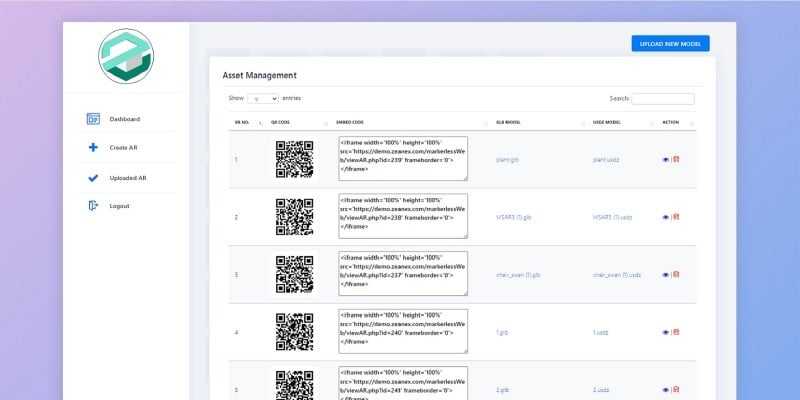View the plant.glb asset with eye icon

point(666,159)
